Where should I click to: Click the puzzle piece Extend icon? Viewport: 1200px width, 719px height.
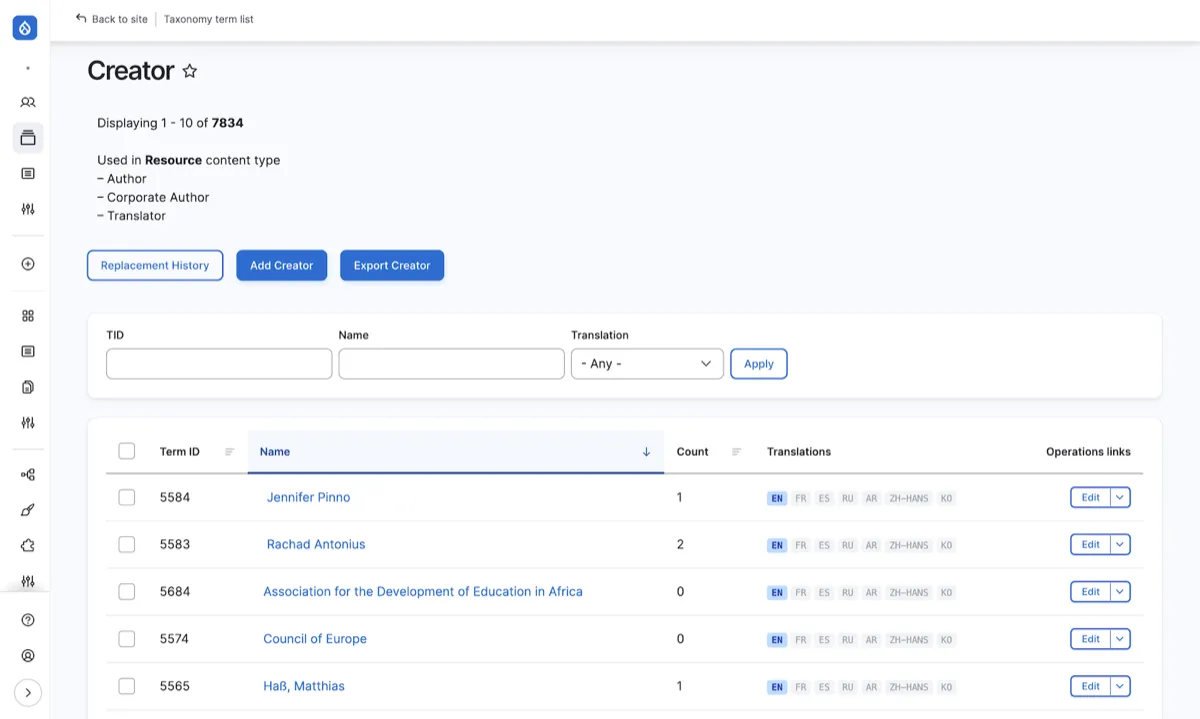click(x=28, y=545)
